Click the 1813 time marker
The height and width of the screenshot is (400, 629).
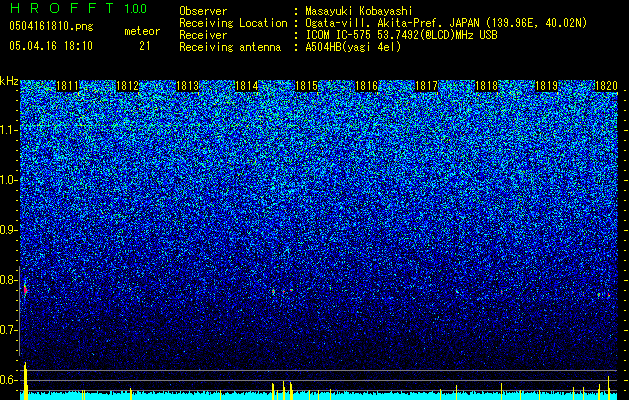point(187,86)
